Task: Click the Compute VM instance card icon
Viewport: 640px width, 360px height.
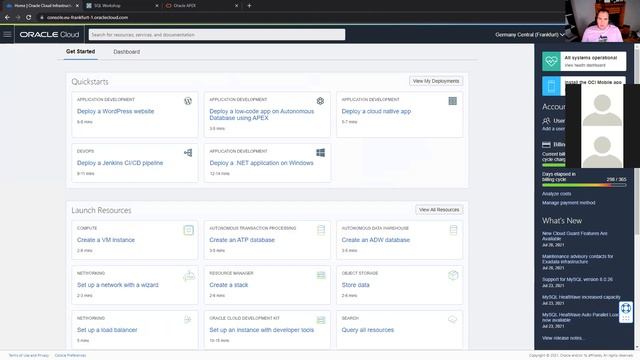Action: coord(189,230)
